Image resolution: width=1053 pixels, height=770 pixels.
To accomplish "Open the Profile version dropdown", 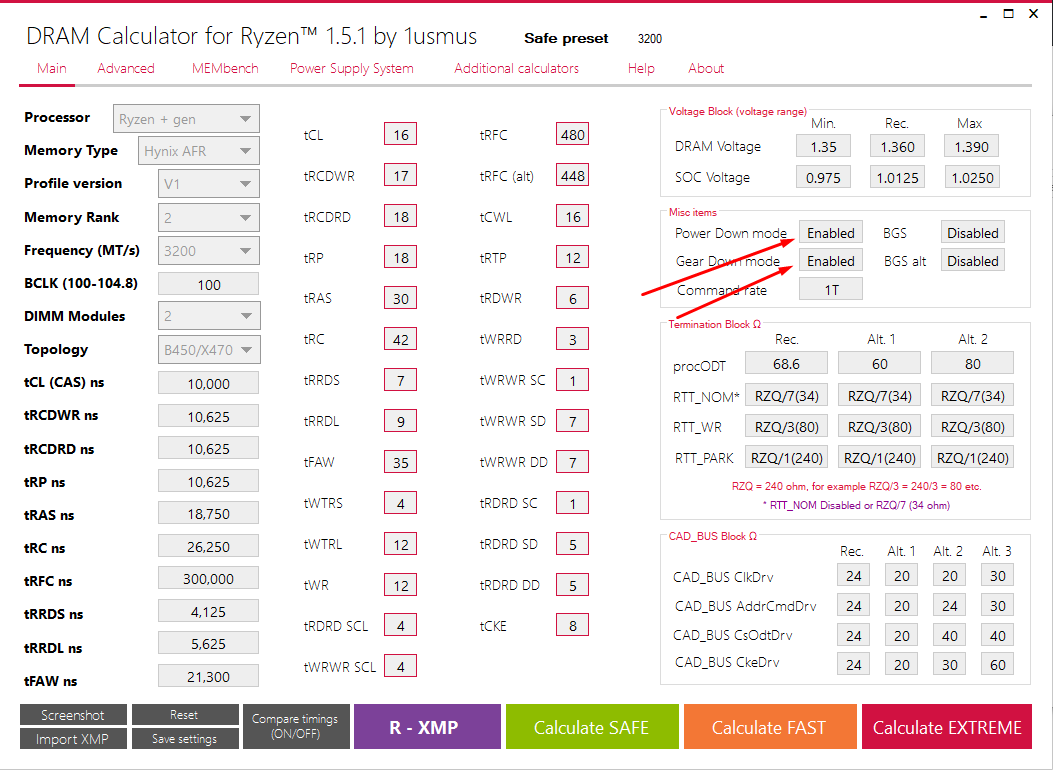I will pyautogui.click(x=208, y=184).
